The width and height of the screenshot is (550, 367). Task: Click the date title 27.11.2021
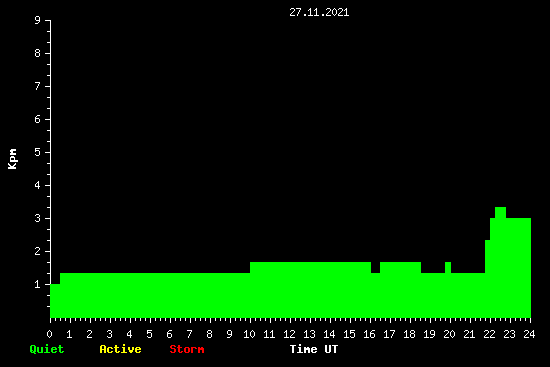319,13
